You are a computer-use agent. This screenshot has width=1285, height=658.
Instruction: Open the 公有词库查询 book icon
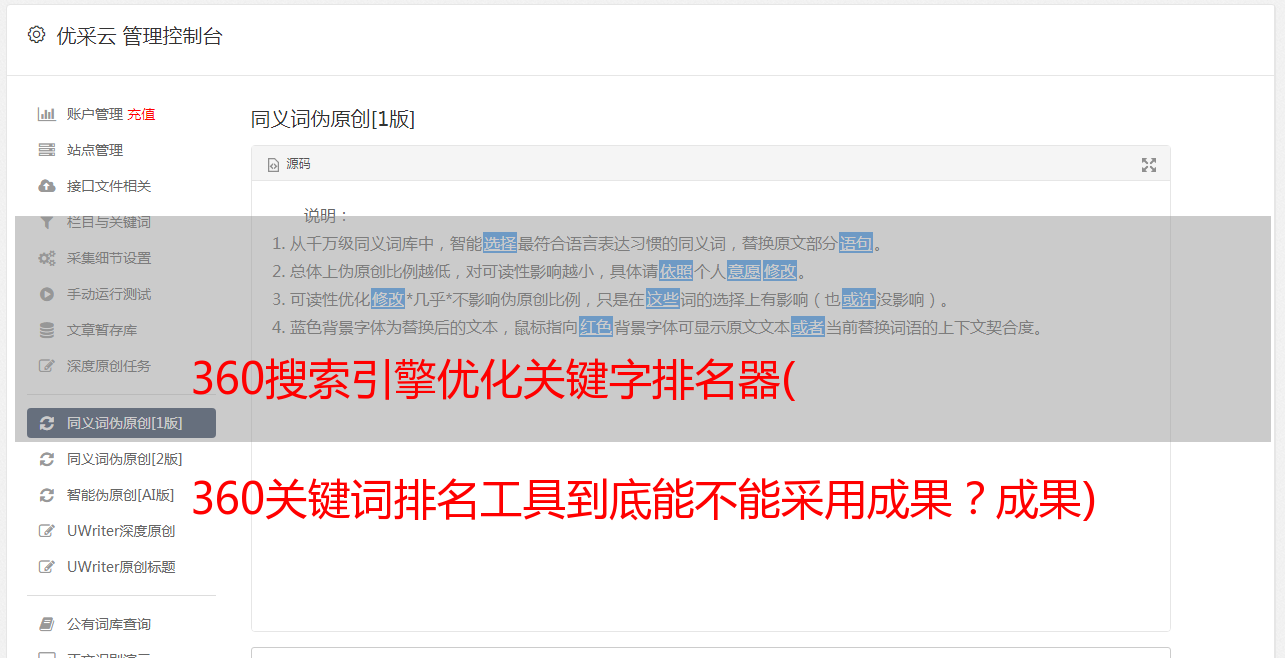click(x=46, y=624)
